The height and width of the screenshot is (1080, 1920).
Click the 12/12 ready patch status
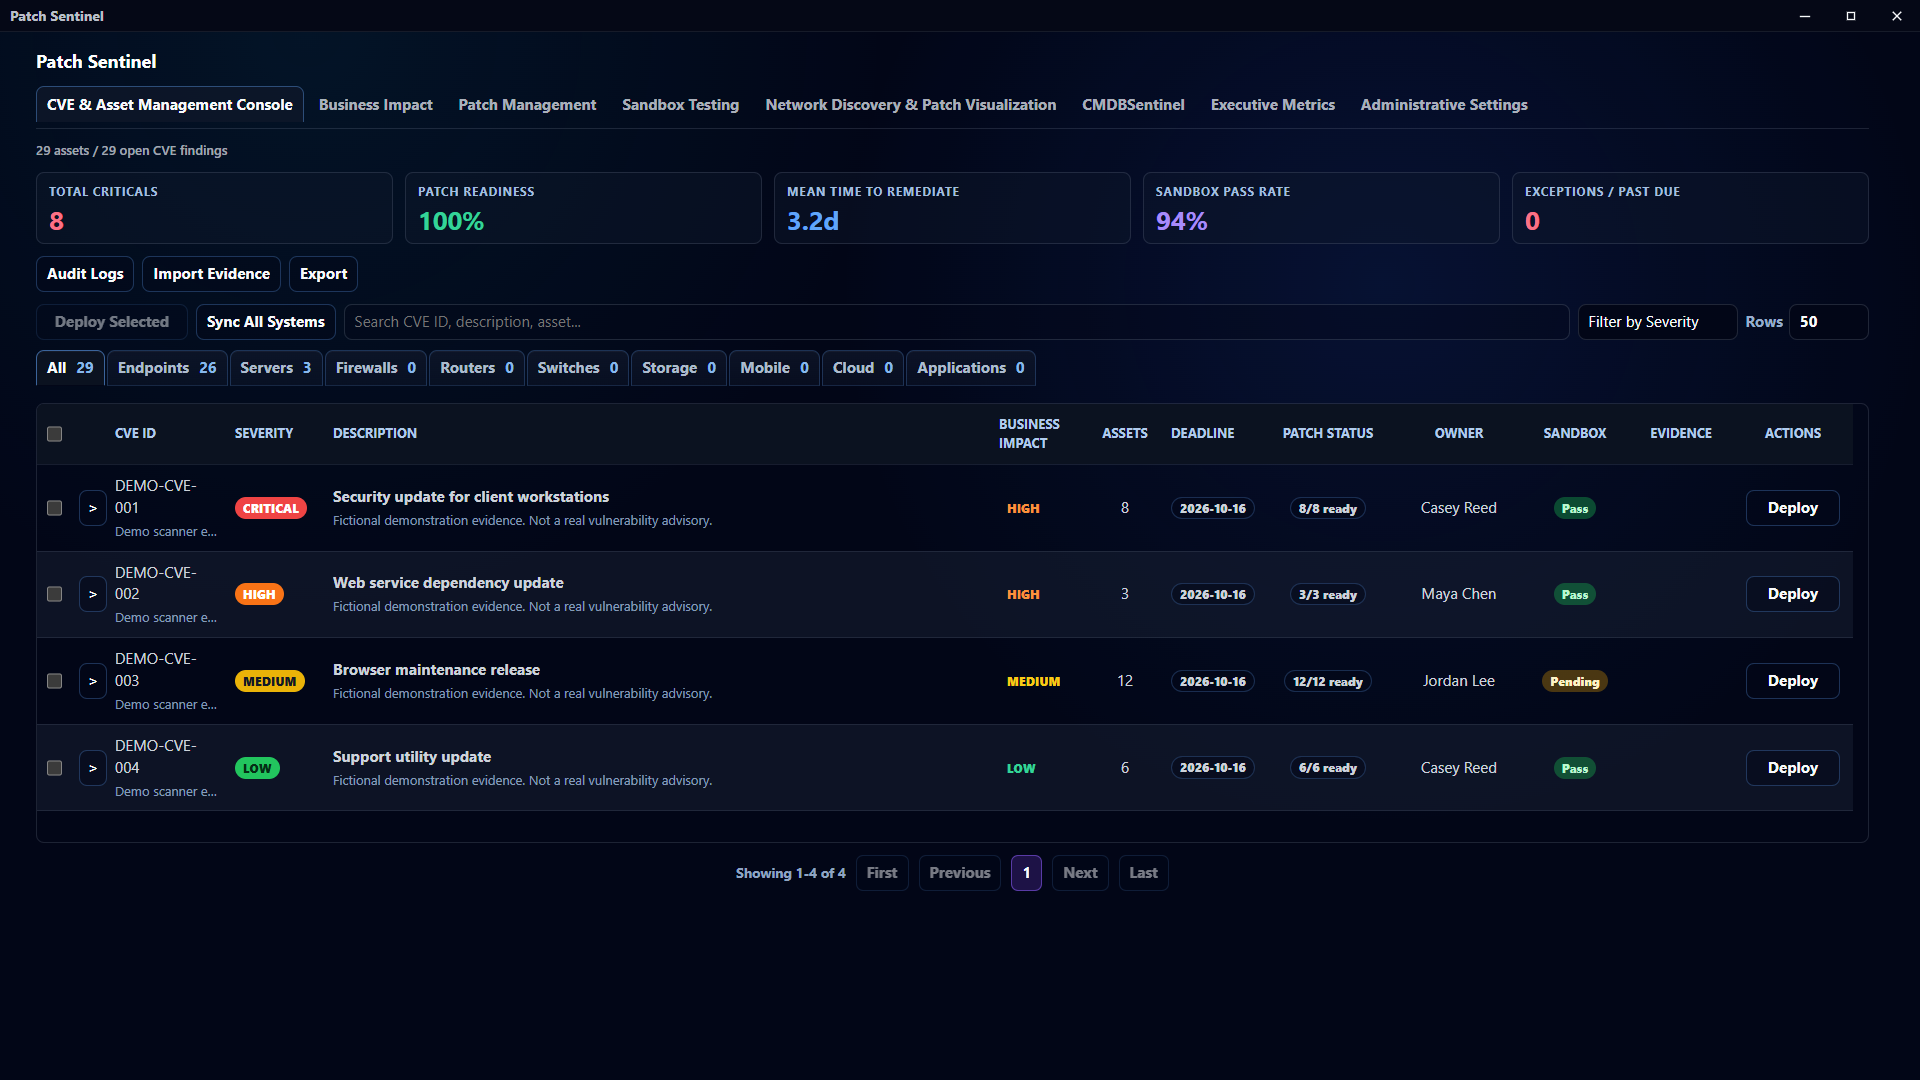coord(1328,682)
